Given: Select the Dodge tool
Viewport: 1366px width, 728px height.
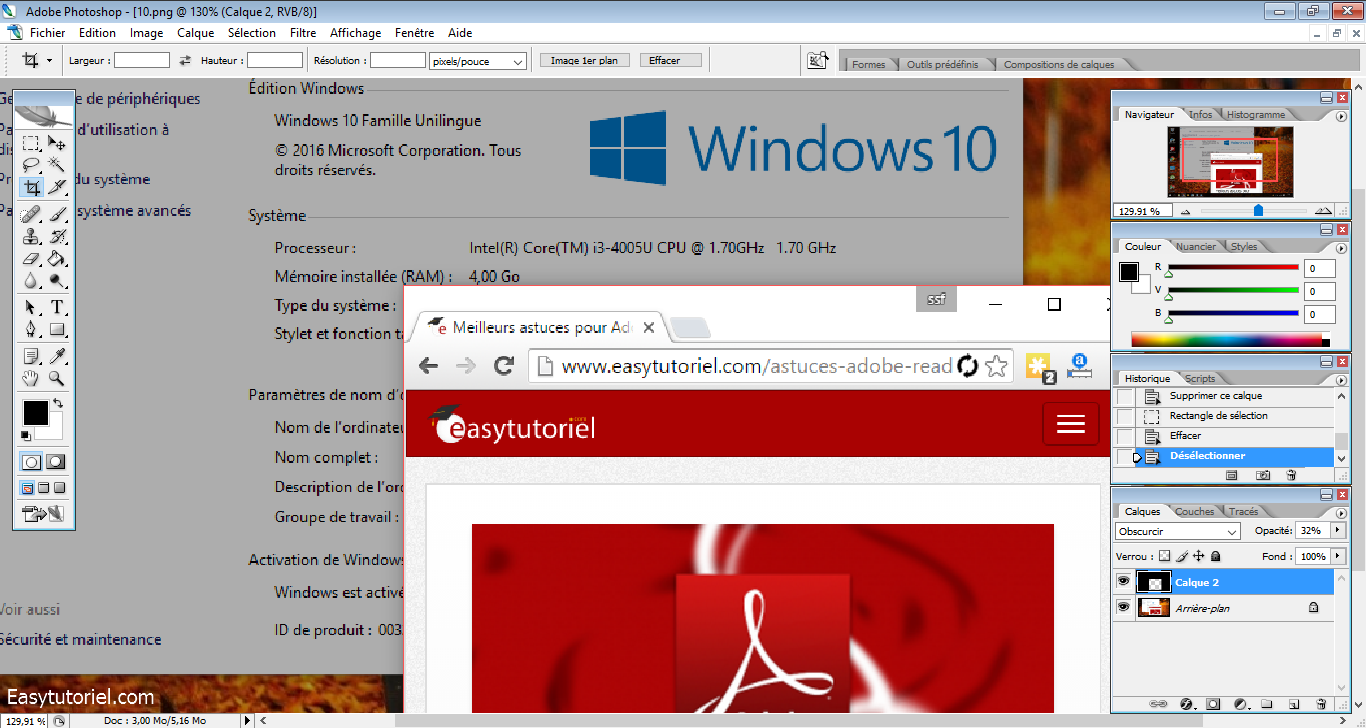Looking at the screenshot, I should [x=57, y=281].
